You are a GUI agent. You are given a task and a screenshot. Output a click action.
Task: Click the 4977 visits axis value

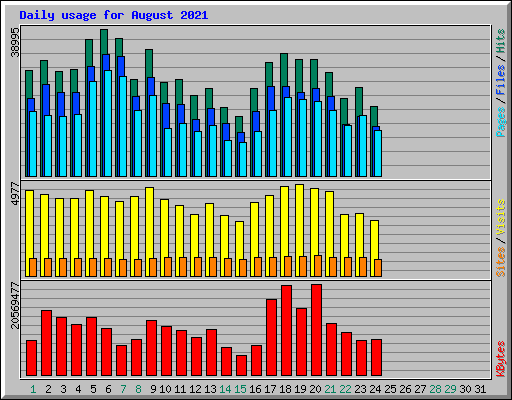(x=15, y=194)
